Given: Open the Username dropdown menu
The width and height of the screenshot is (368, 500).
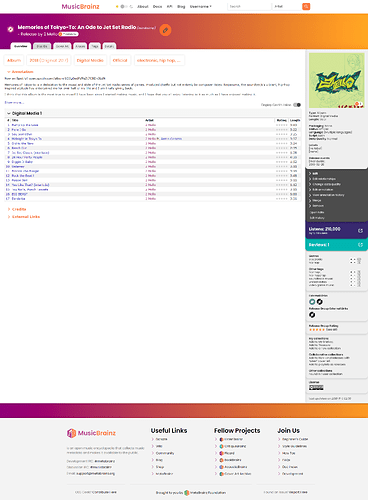Looking at the screenshot, I should tap(201, 6).
